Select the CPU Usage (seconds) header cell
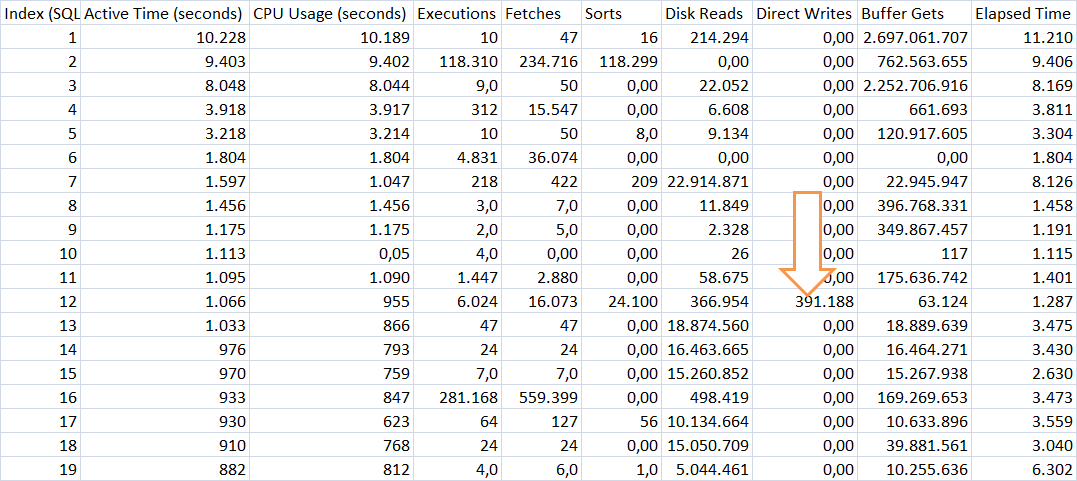The image size is (1077, 481). (x=331, y=14)
